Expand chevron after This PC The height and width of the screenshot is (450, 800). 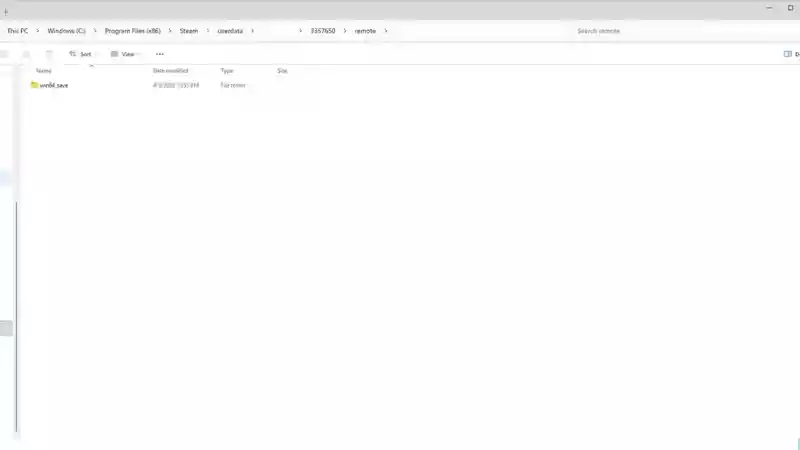click(37, 31)
